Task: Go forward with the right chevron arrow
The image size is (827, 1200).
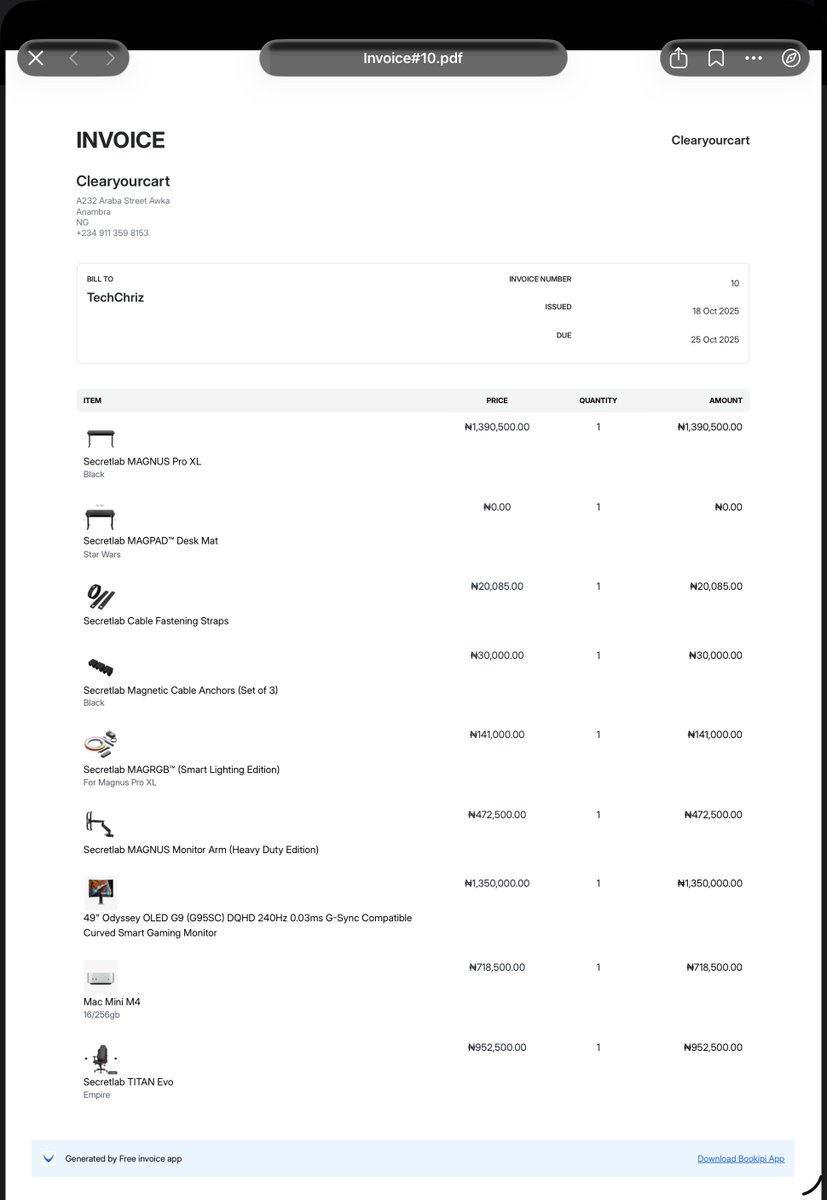Action: click(x=110, y=58)
